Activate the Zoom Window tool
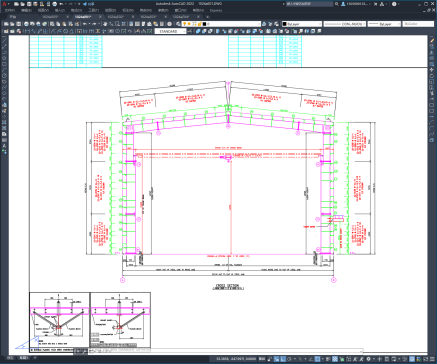 [117, 24]
